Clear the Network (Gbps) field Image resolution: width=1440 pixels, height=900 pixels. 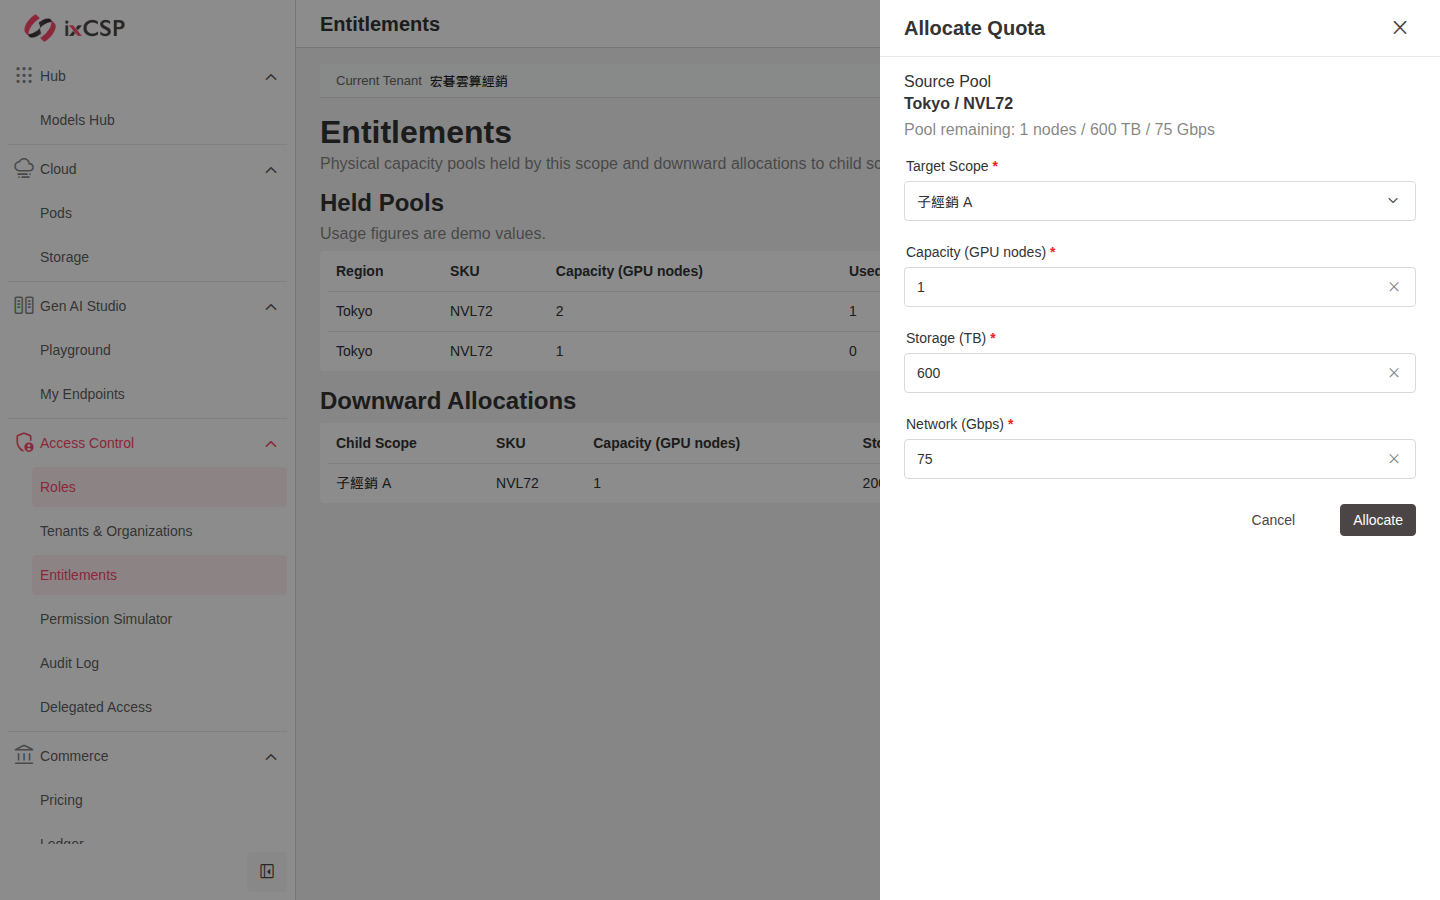point(1394,459)
